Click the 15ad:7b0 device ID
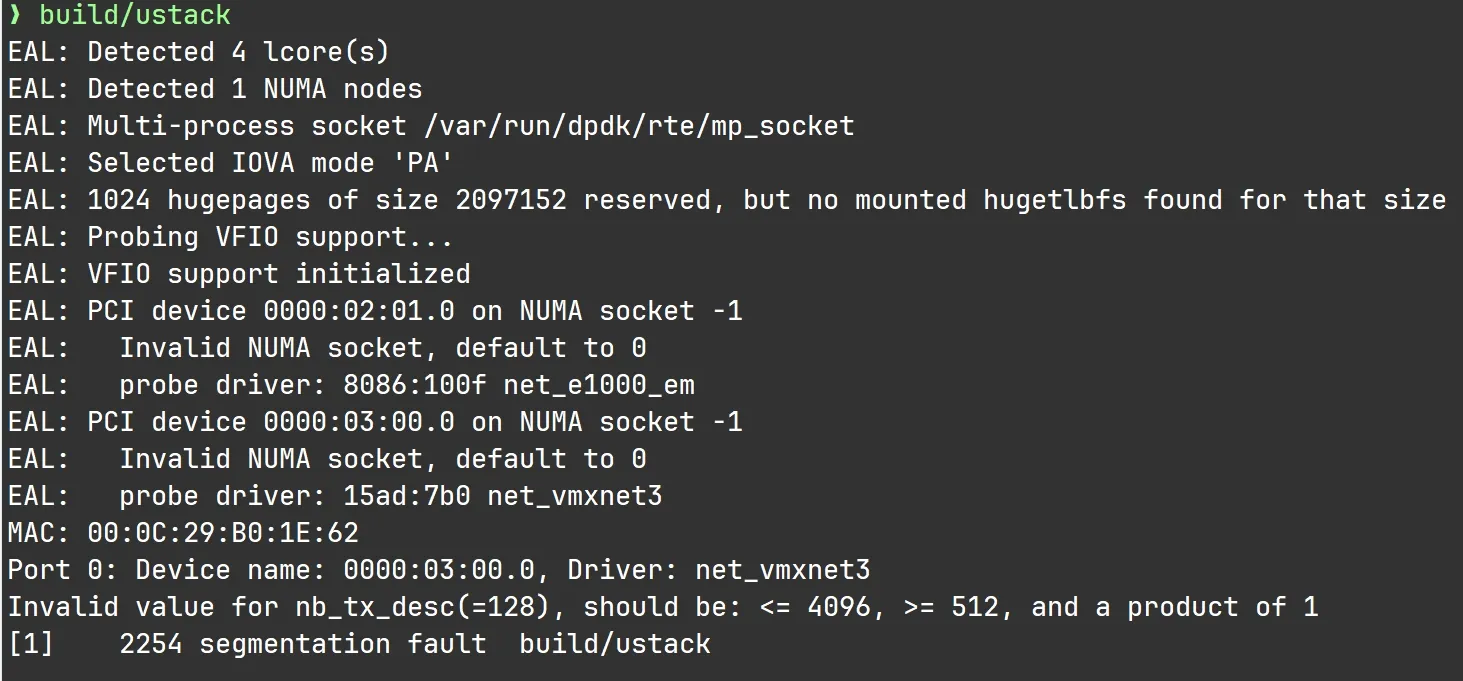The image size is (1463, 681). click(x=406, y=496)
